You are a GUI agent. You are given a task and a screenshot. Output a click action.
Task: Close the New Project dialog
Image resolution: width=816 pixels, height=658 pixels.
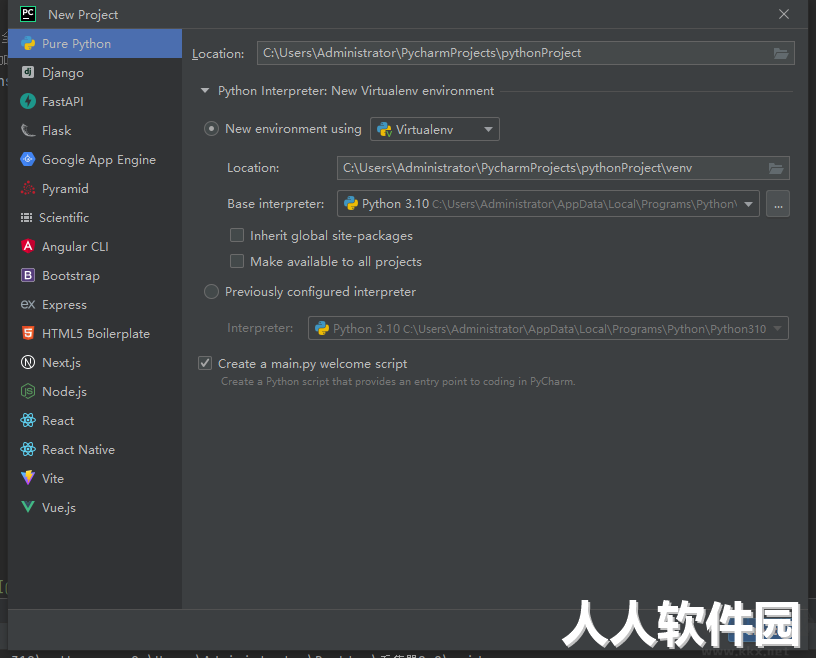point(784,14)
